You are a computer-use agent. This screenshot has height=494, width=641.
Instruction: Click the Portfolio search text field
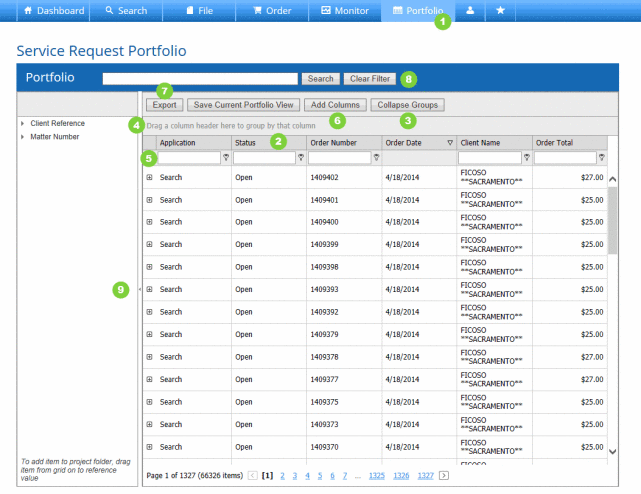pos(200,79)
